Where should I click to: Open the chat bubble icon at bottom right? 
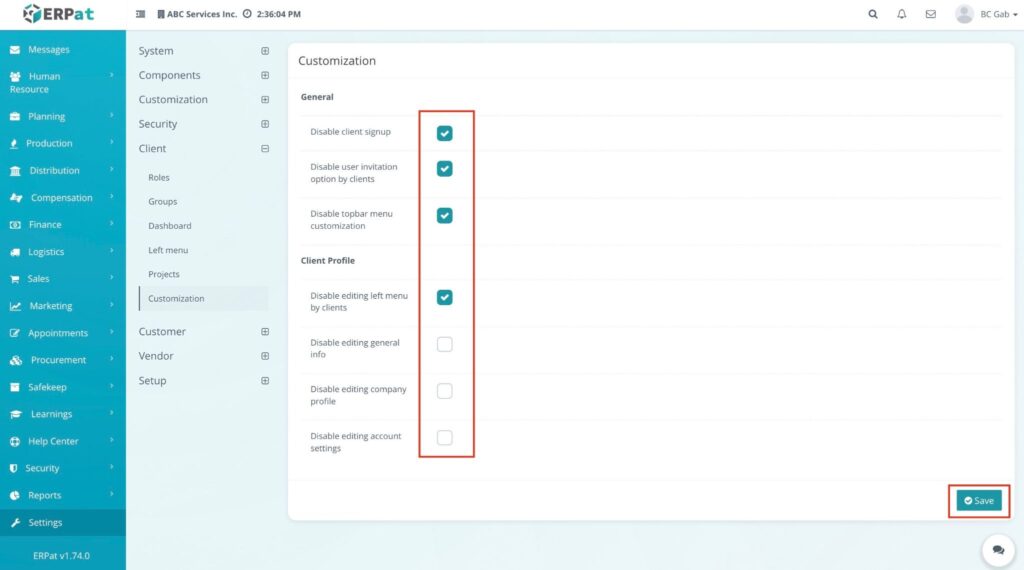pos(997,550)
